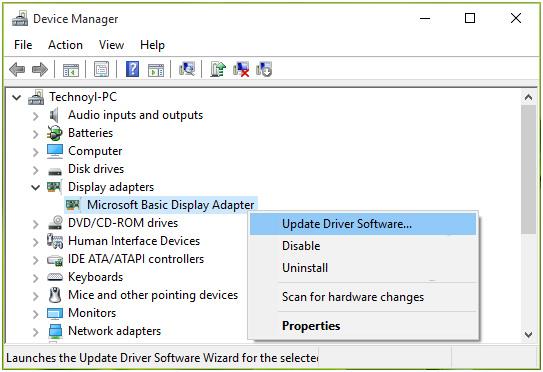Click the status bar Launches the Update text
This screenshot has height=372, width=543.
tap(162, 357)
